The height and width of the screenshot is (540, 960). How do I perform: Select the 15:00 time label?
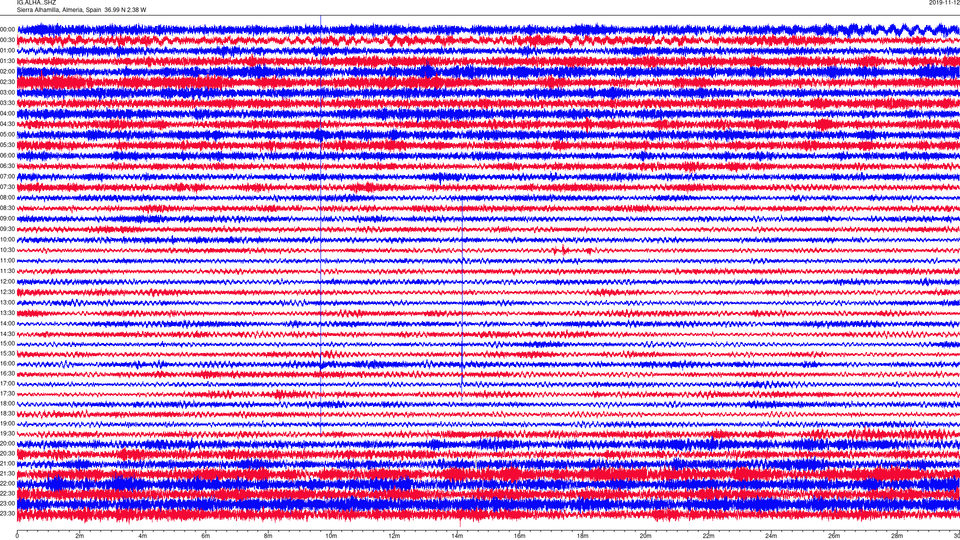[8, 343]
